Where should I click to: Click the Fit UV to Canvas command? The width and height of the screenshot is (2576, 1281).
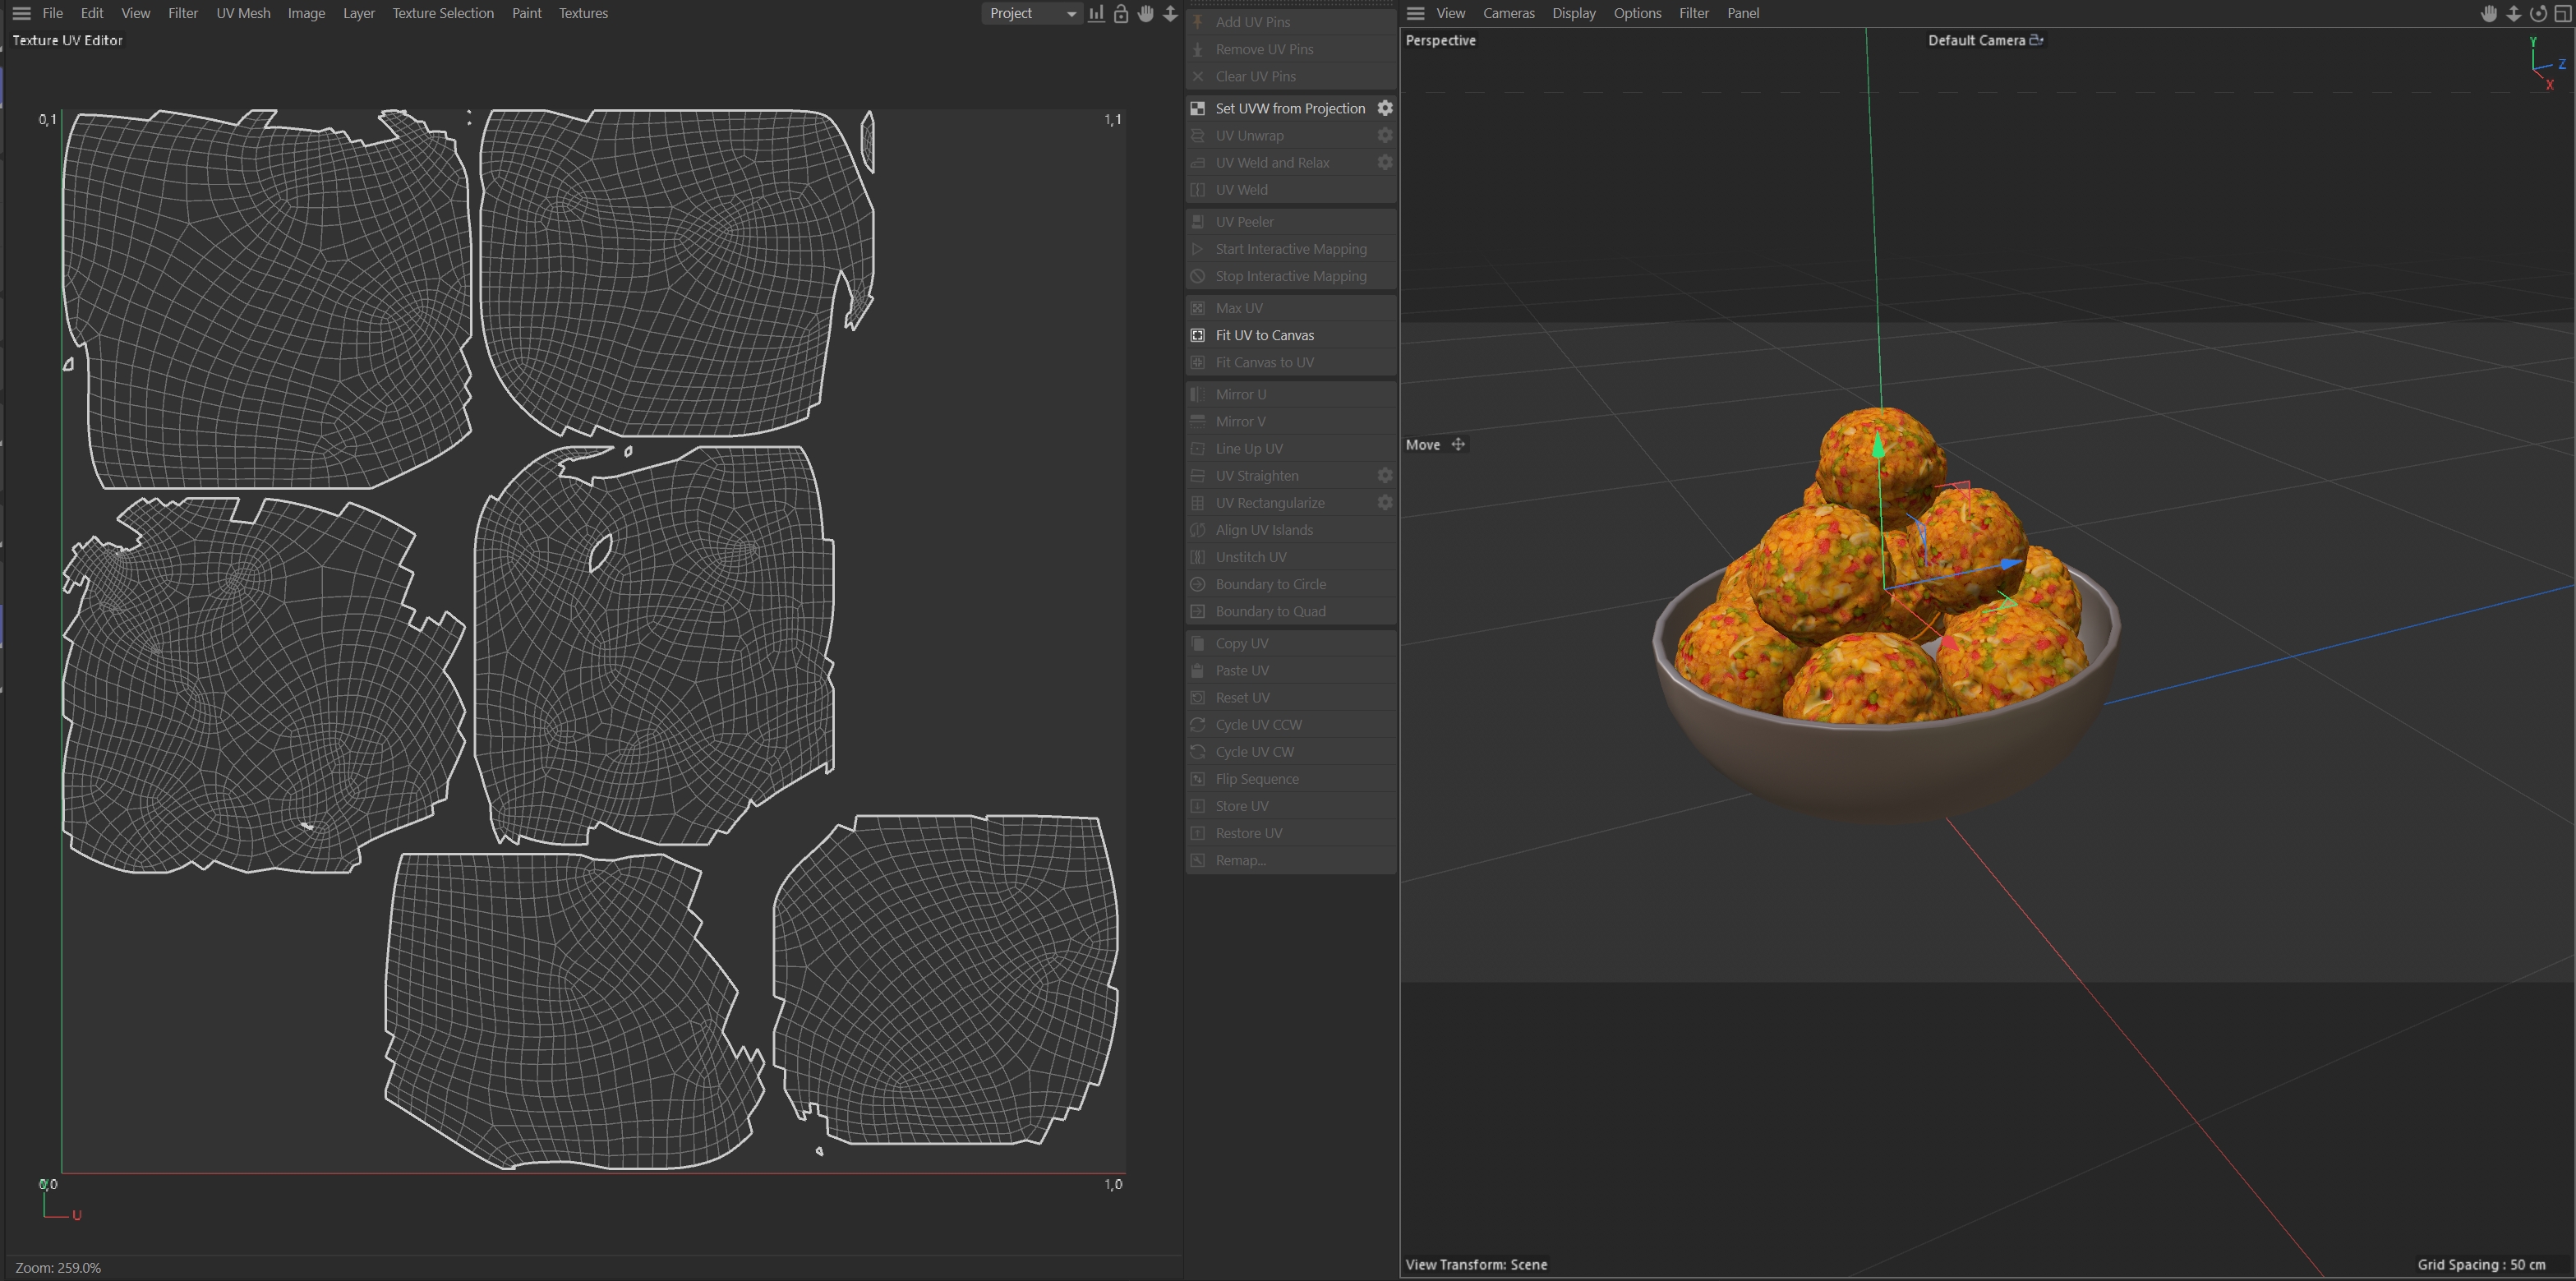coord(1264,335)
